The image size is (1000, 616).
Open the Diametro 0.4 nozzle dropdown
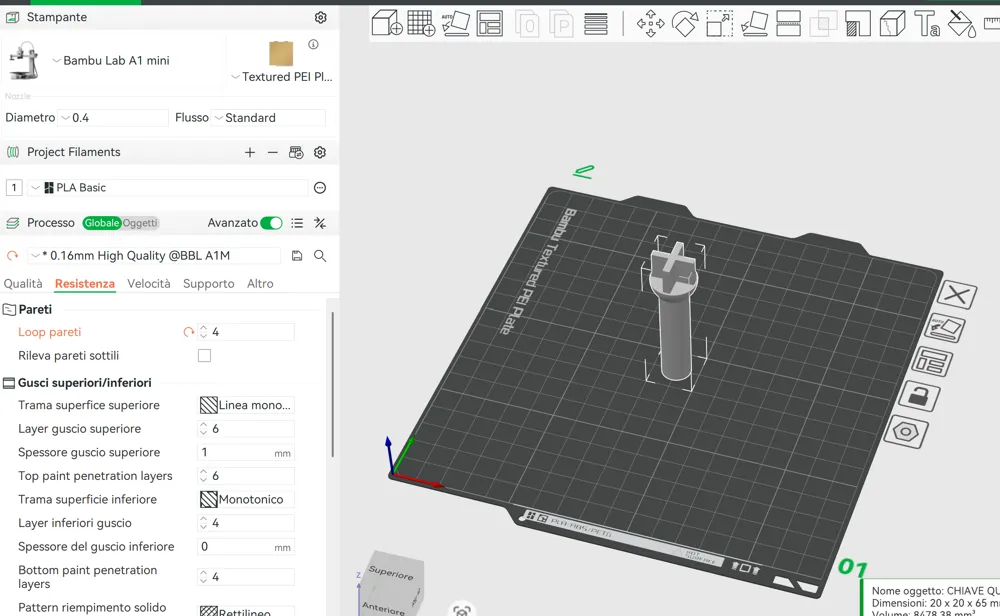point(113,118)
